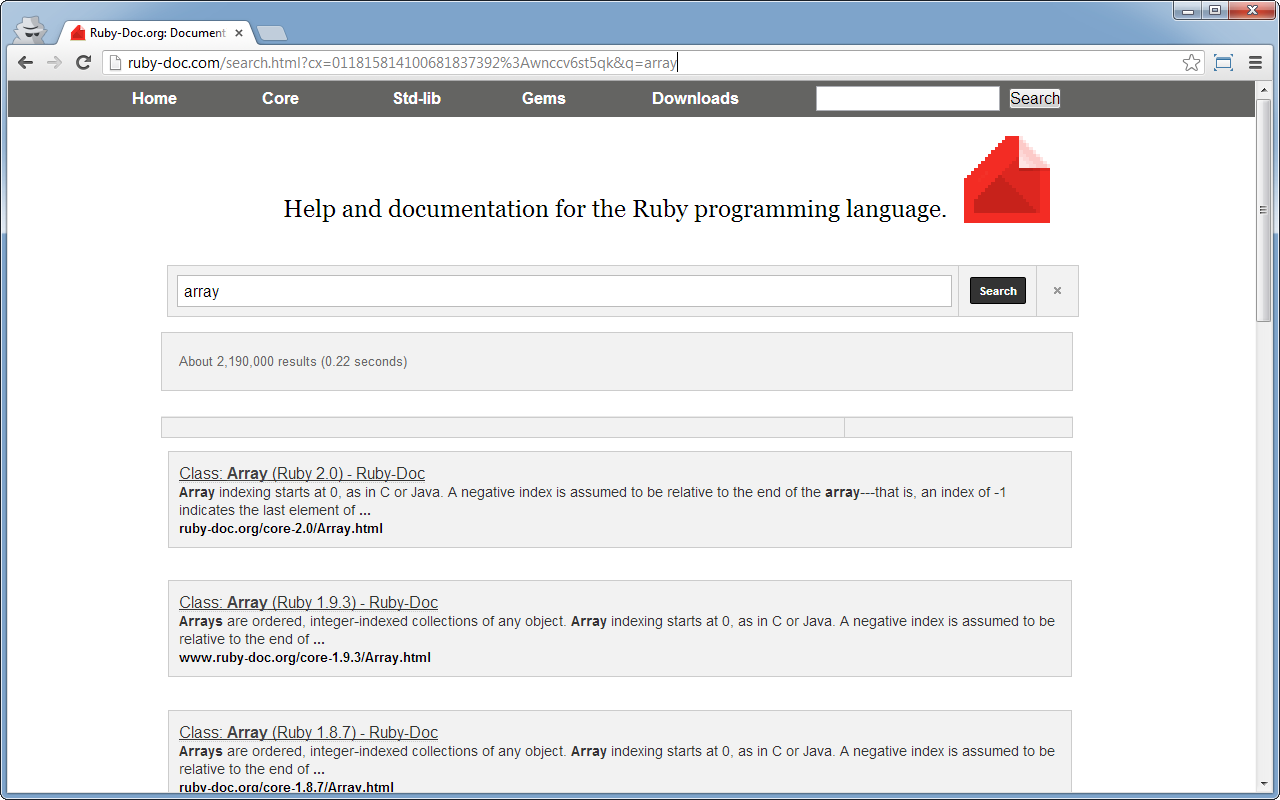Click the browser forward navigation arrow

pos(53,62)
